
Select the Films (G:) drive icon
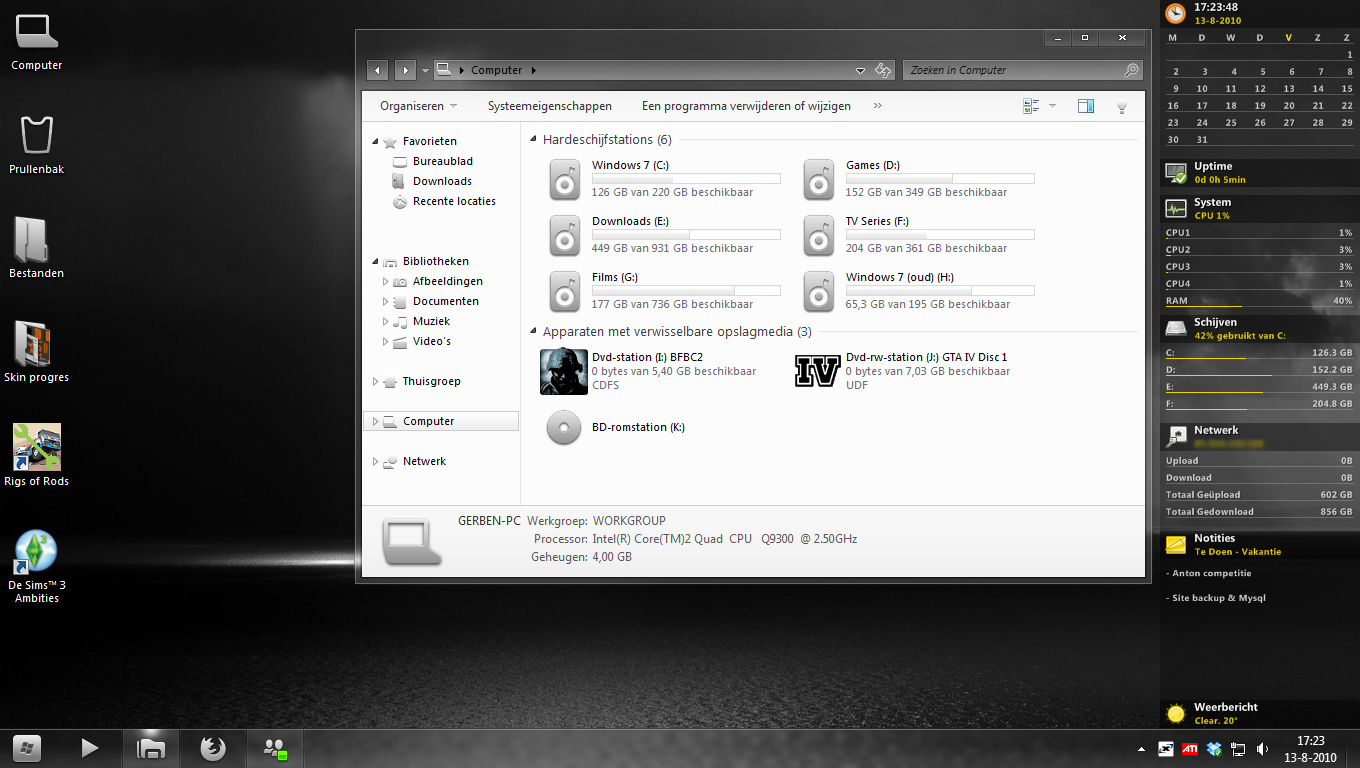pos(565,292)
